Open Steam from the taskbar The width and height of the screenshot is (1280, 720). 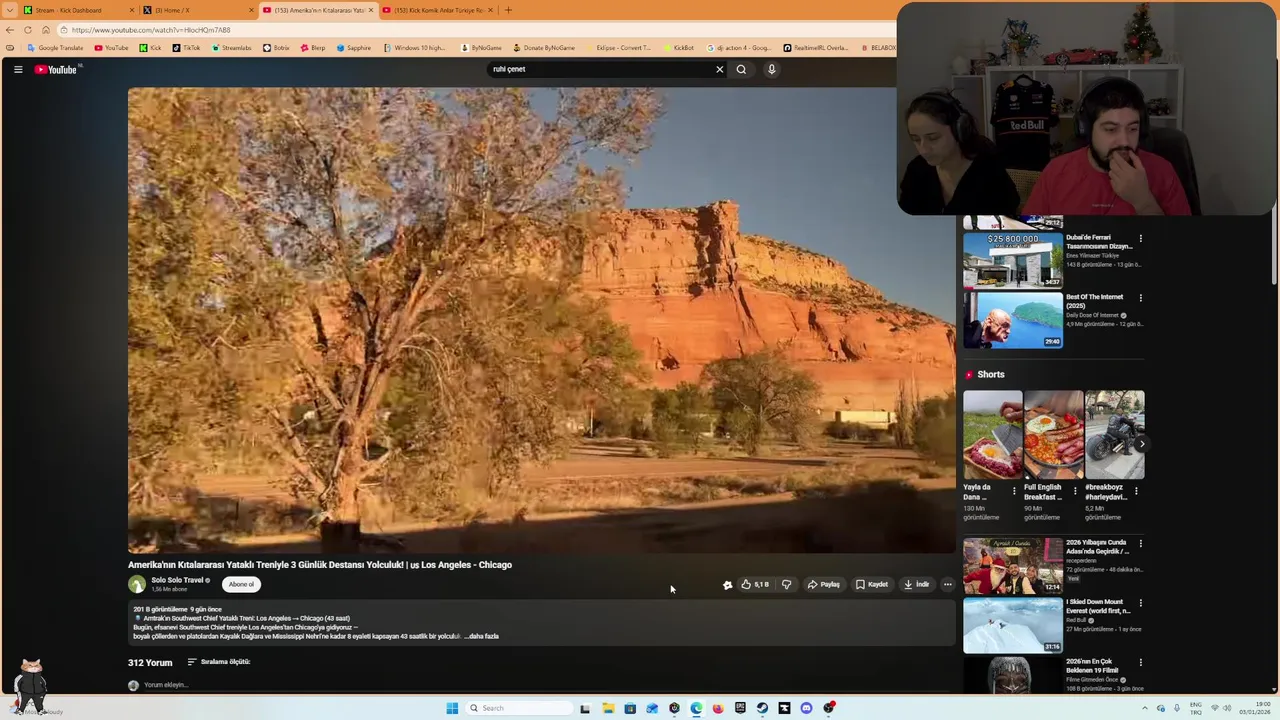[762, 708]
